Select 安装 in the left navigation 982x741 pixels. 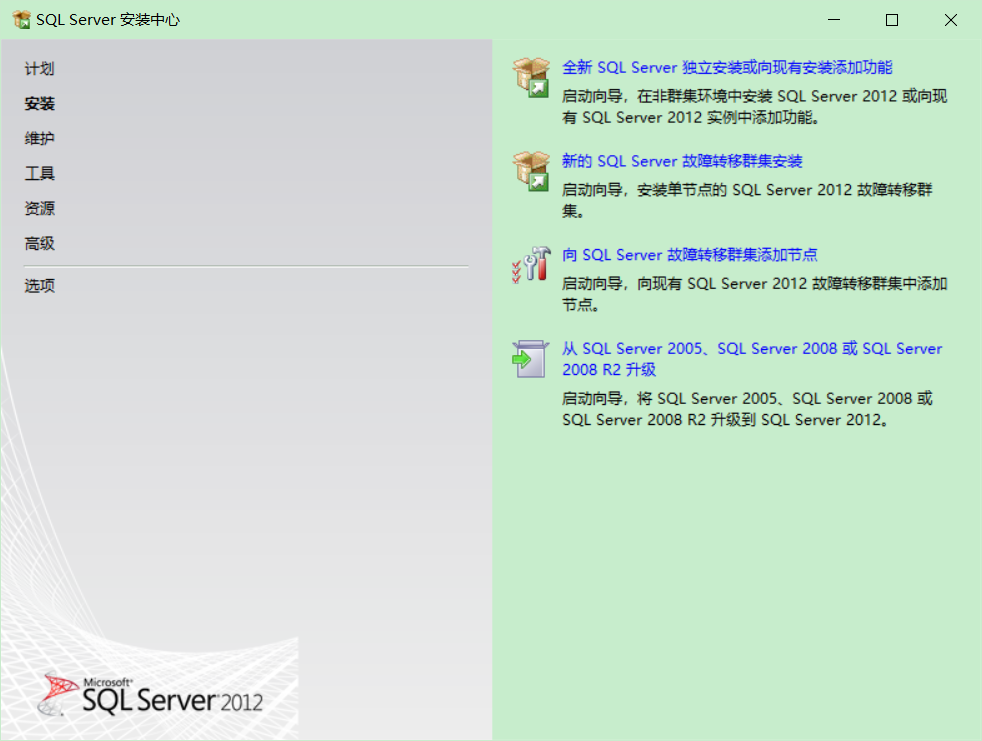(x=39, y=103)
